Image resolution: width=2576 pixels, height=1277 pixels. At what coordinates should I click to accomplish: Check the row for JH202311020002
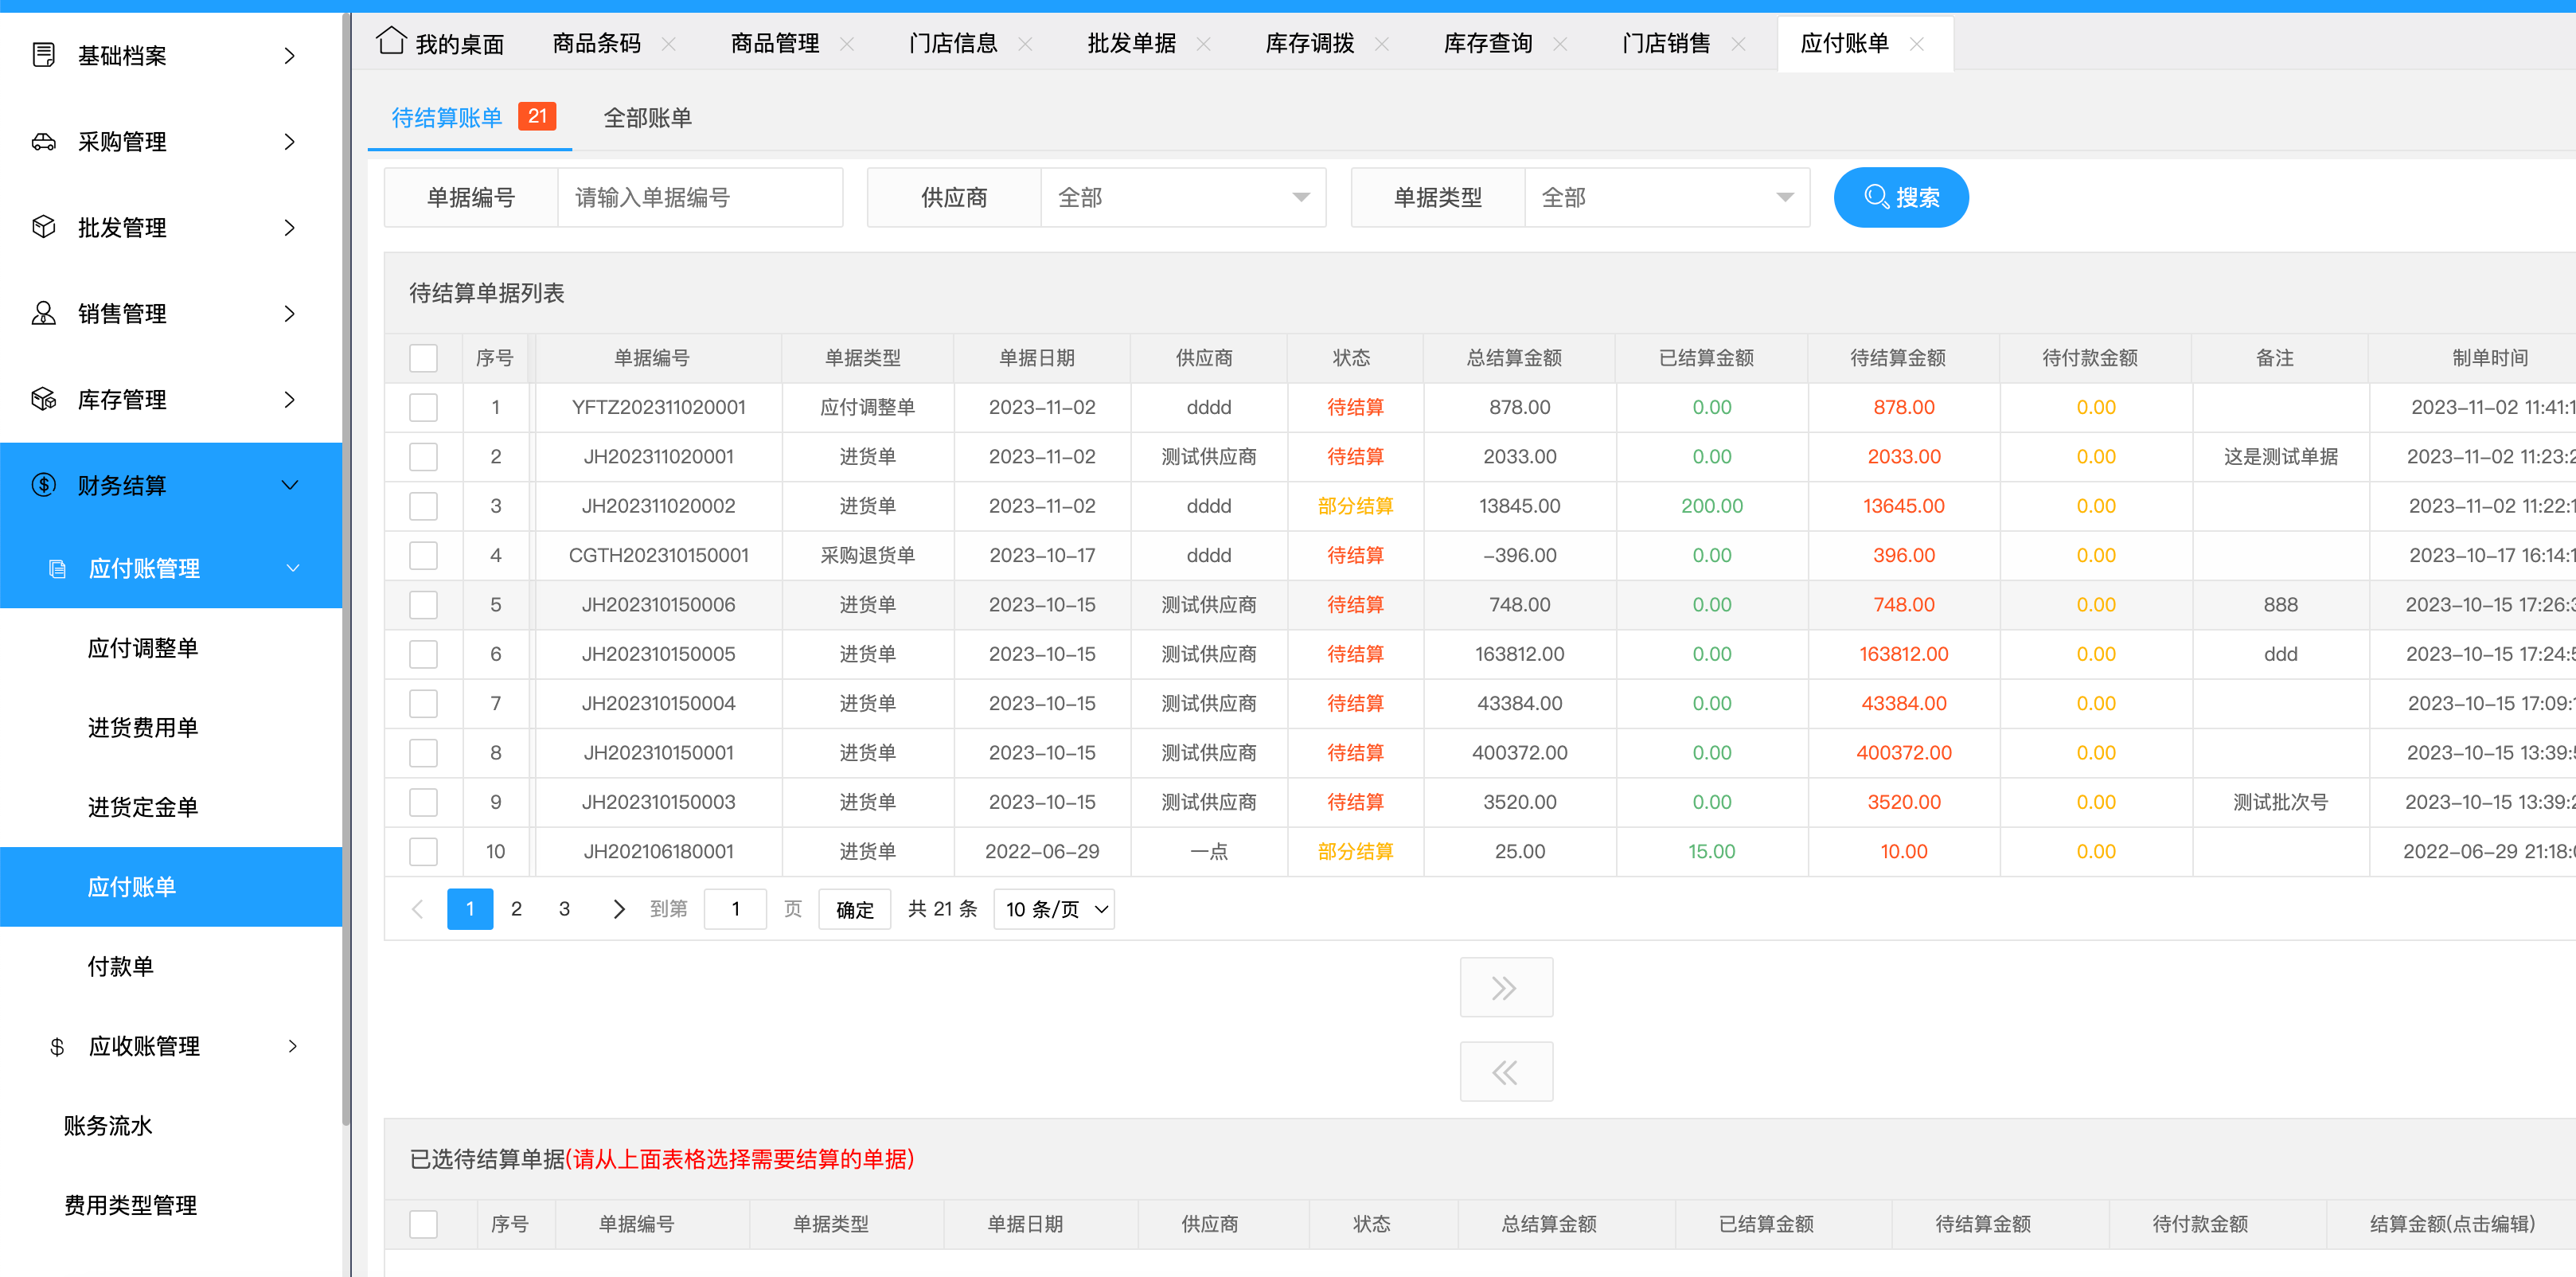coord(424,506)
